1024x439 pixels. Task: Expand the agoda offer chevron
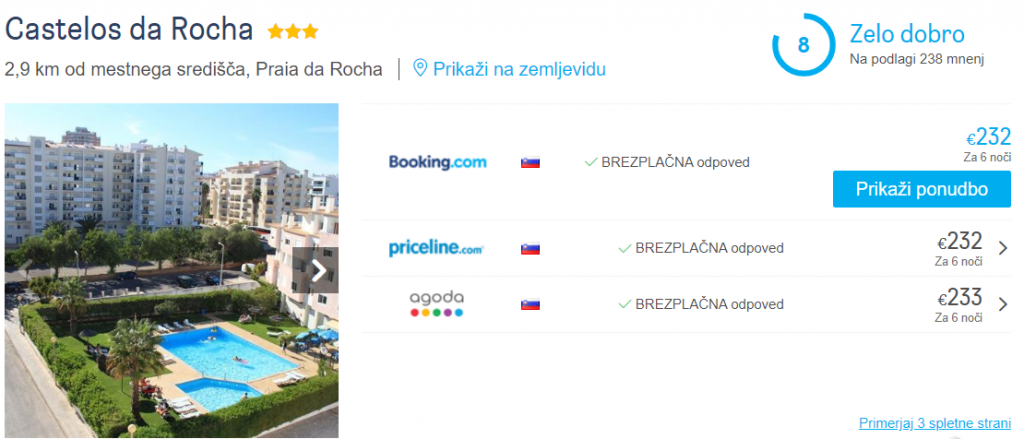point(1003,305)
